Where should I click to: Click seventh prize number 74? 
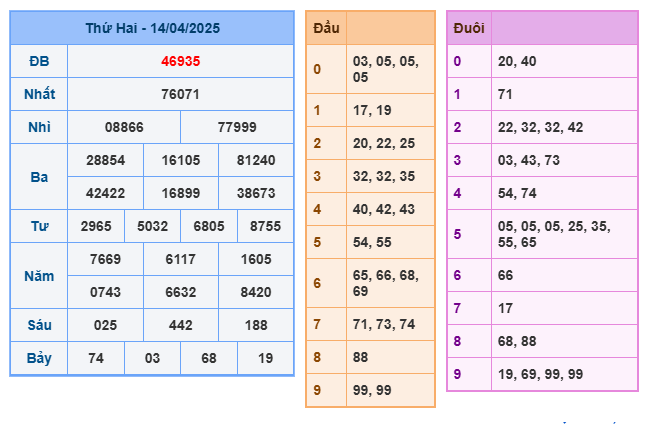click(96, 358)
